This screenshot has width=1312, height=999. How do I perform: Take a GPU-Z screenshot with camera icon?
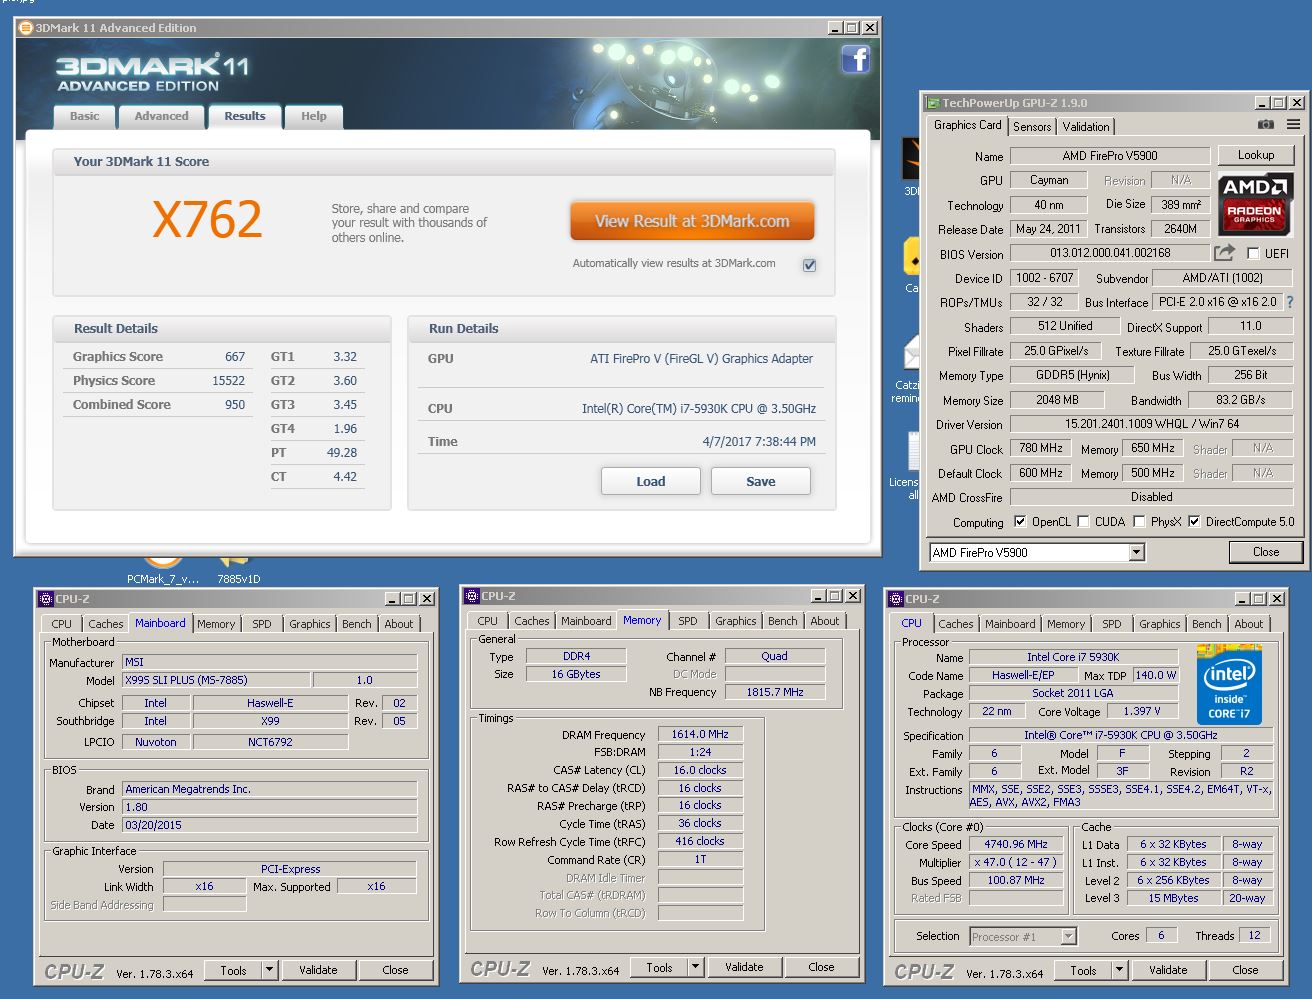(x=1265, y=125)
